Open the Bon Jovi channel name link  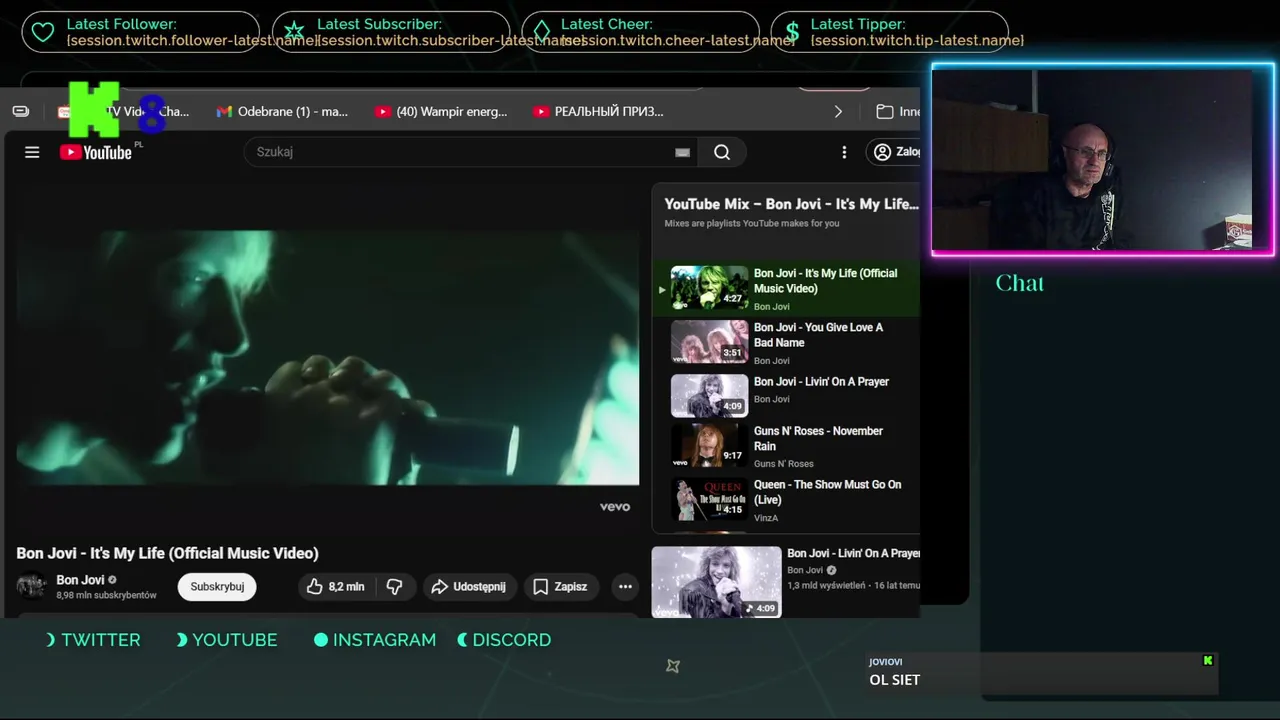point(80,580)
